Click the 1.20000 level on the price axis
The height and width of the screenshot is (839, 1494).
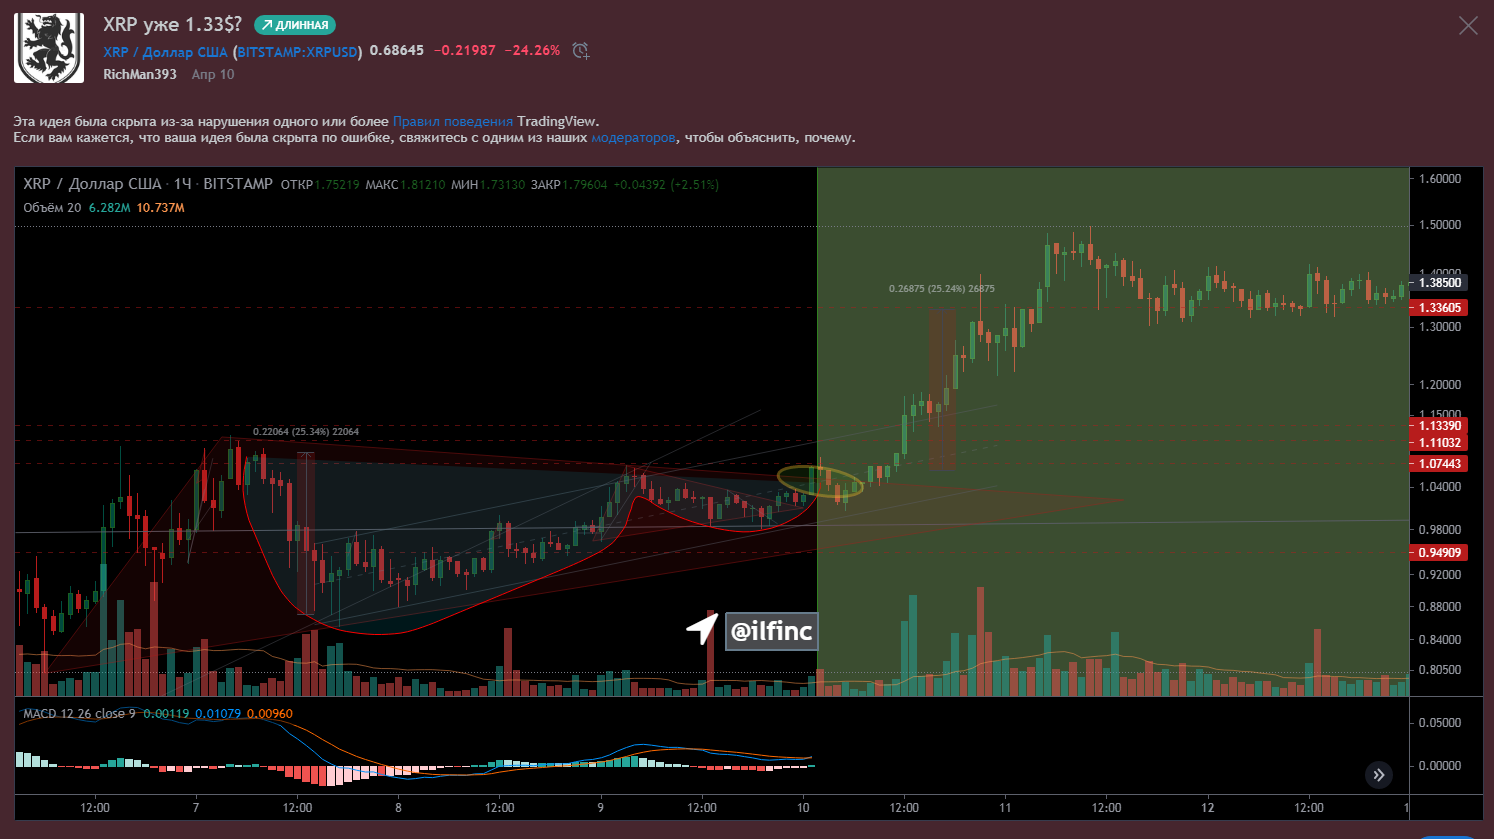[1440, 385]
